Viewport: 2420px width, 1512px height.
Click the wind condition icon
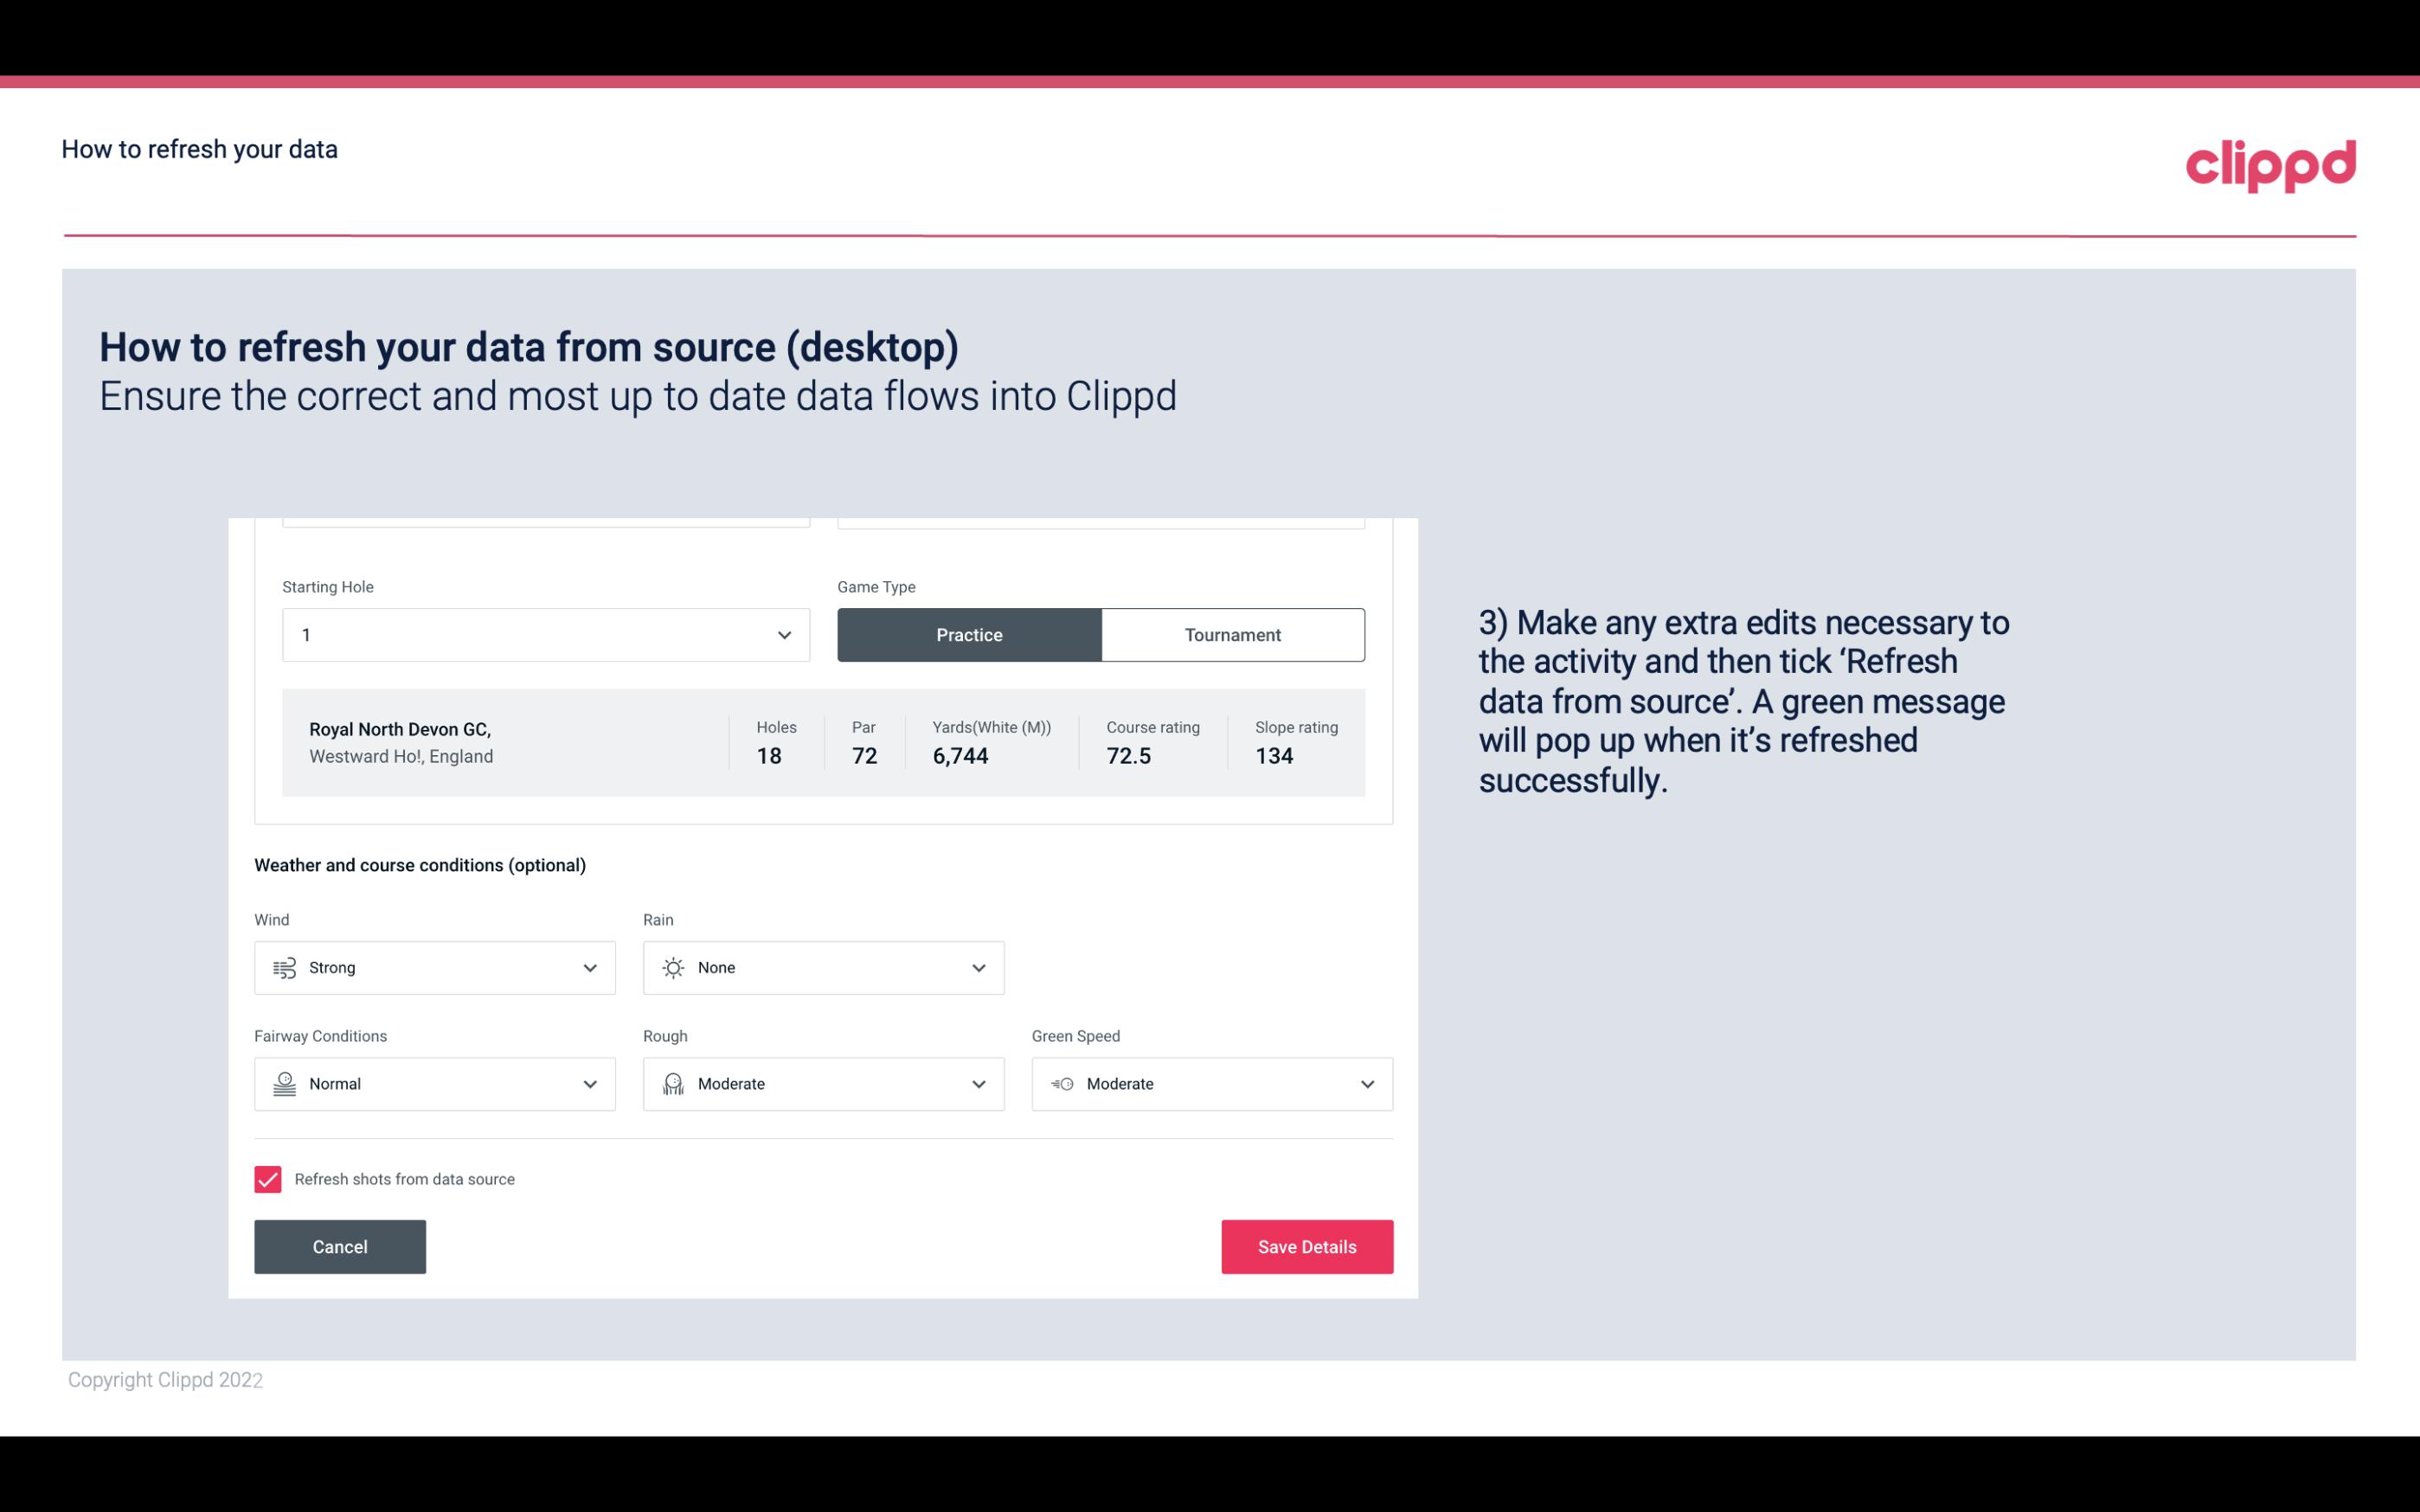tap(284, 967)
